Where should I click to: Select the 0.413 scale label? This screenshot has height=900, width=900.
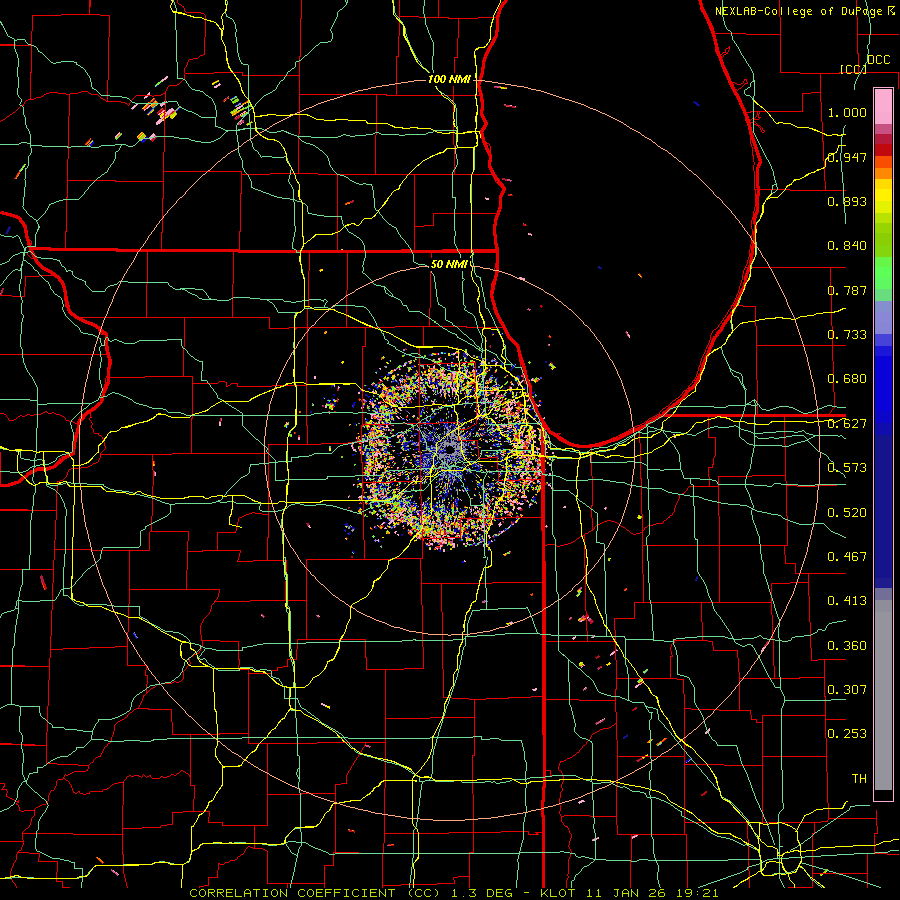[847, 601]
